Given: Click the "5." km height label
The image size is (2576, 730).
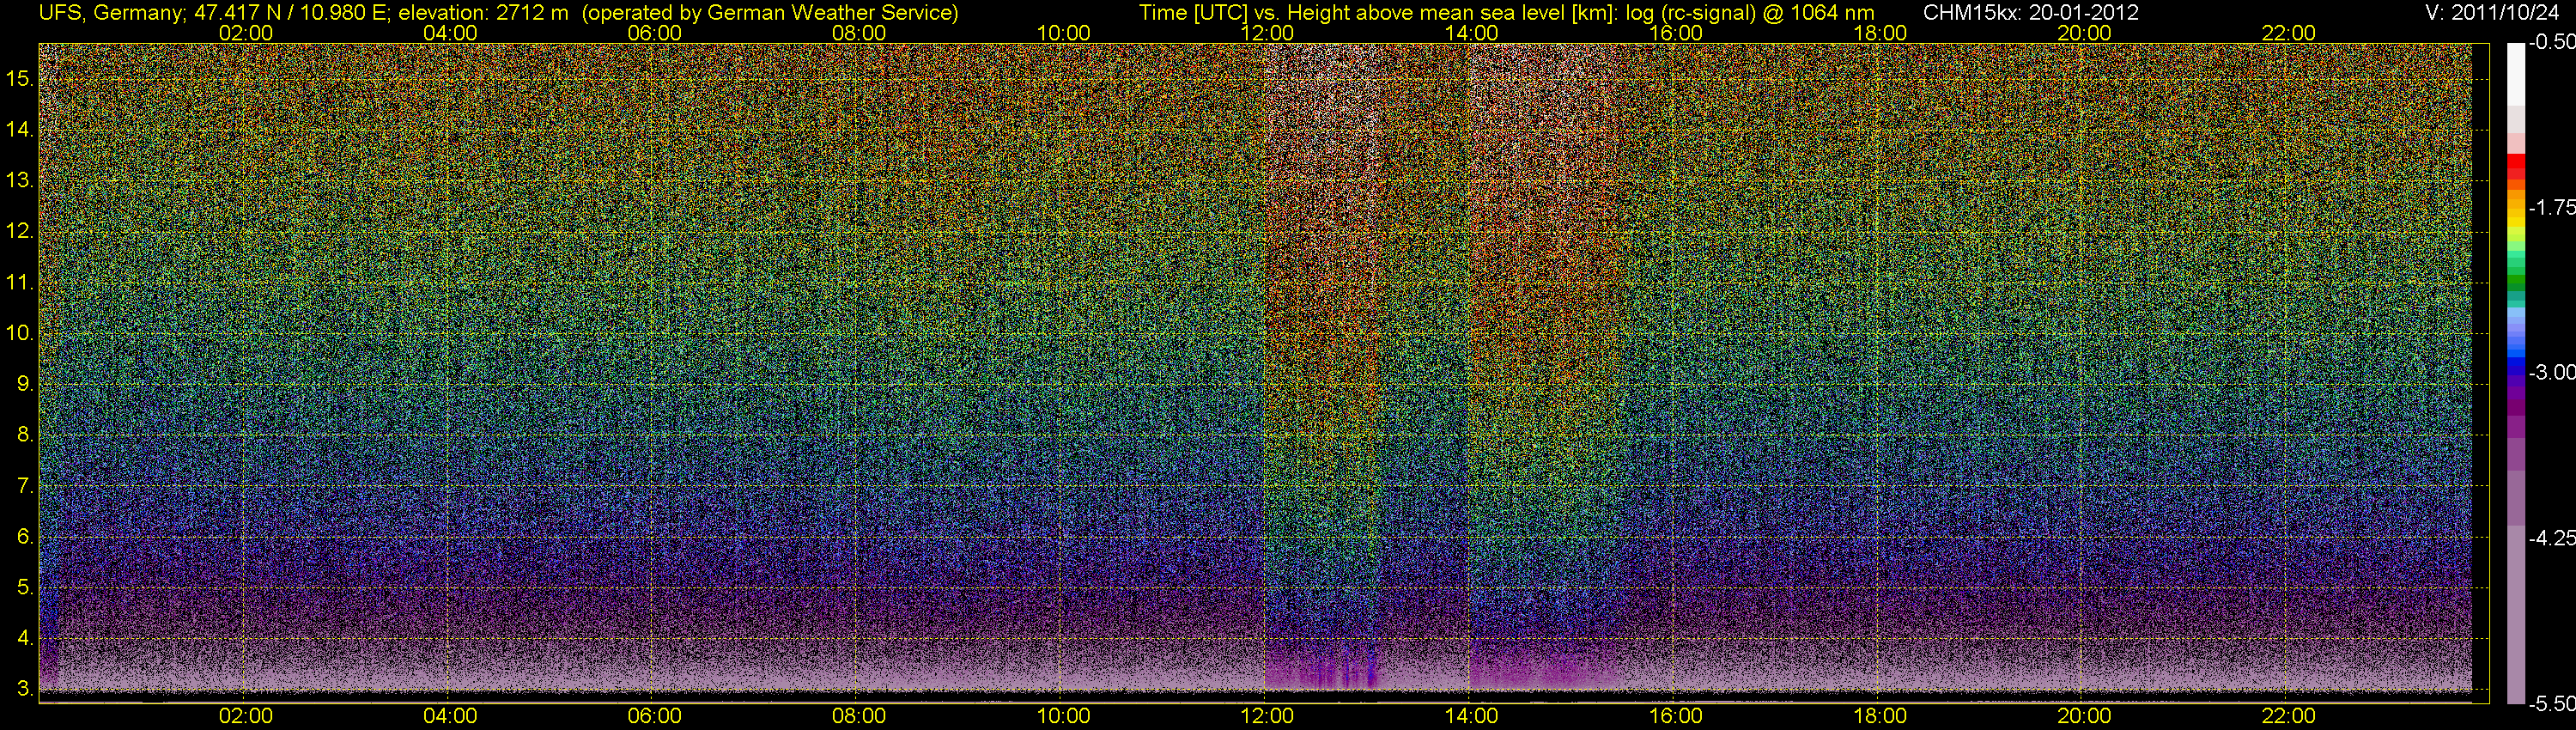Looking at the screenshot, I should pos(25,588).
